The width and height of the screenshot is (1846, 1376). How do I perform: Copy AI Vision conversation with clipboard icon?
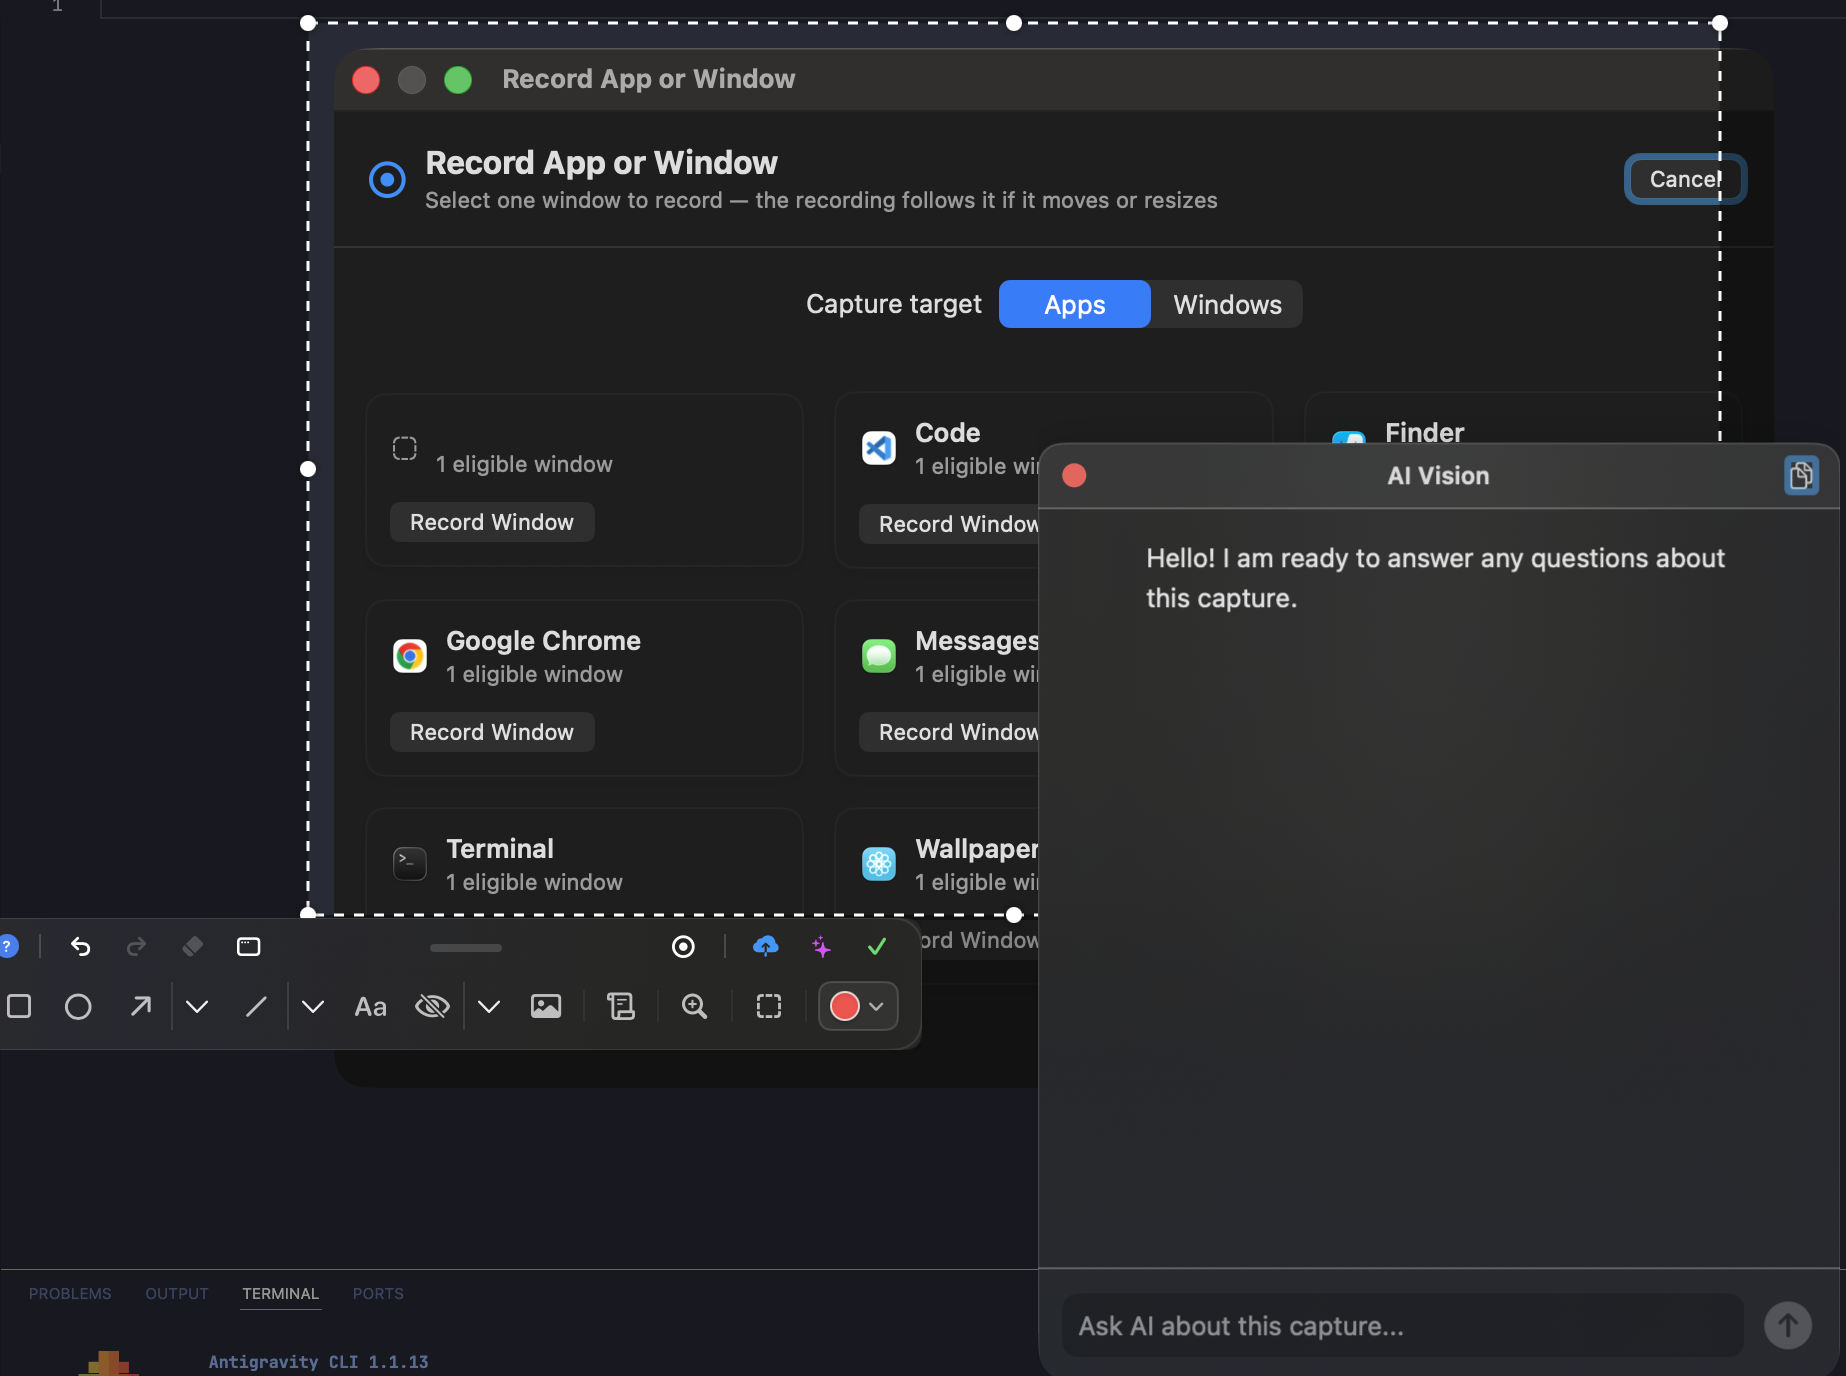[1801, 475]
